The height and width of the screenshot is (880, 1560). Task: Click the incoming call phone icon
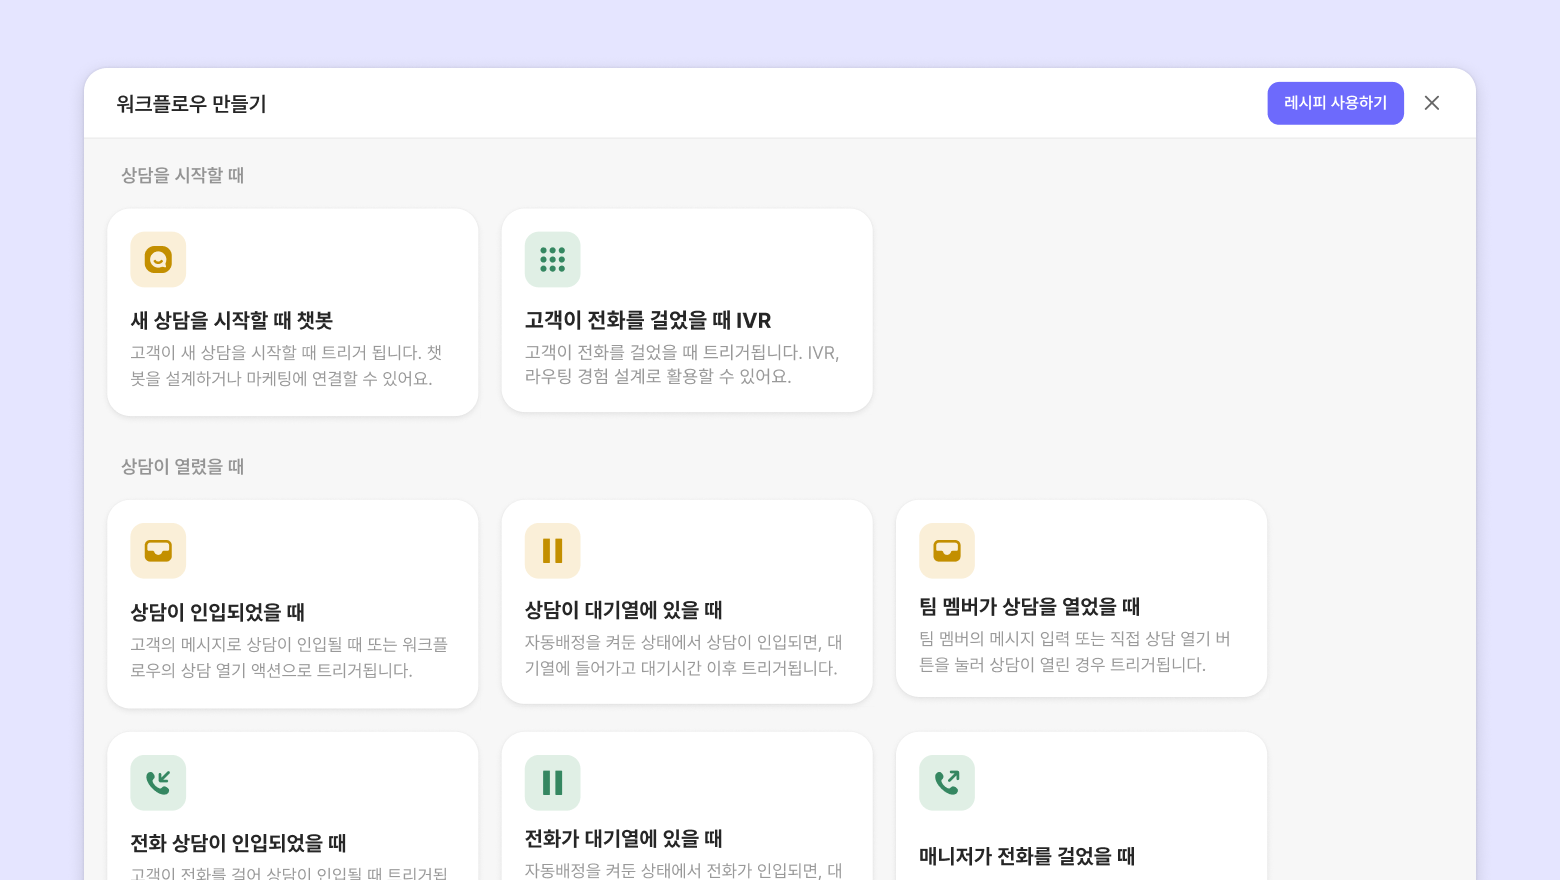tap(158, 783)
